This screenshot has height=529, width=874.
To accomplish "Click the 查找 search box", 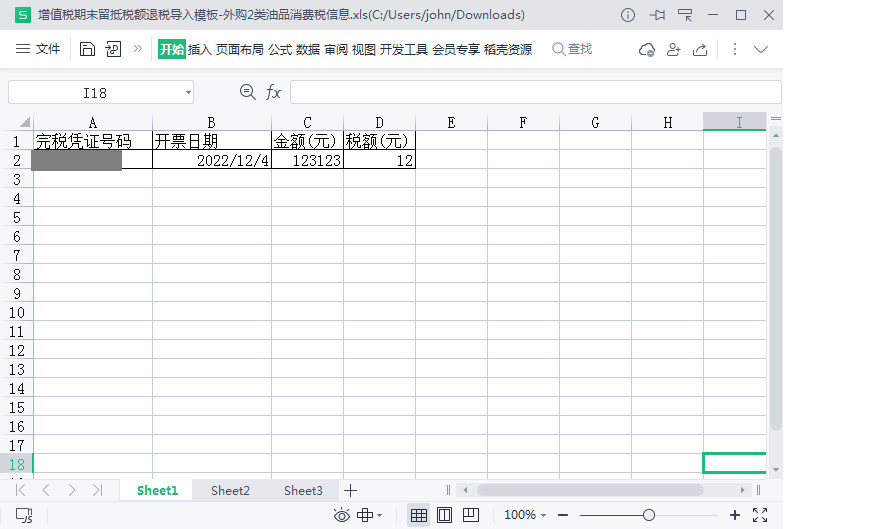I will click(572, 49).
